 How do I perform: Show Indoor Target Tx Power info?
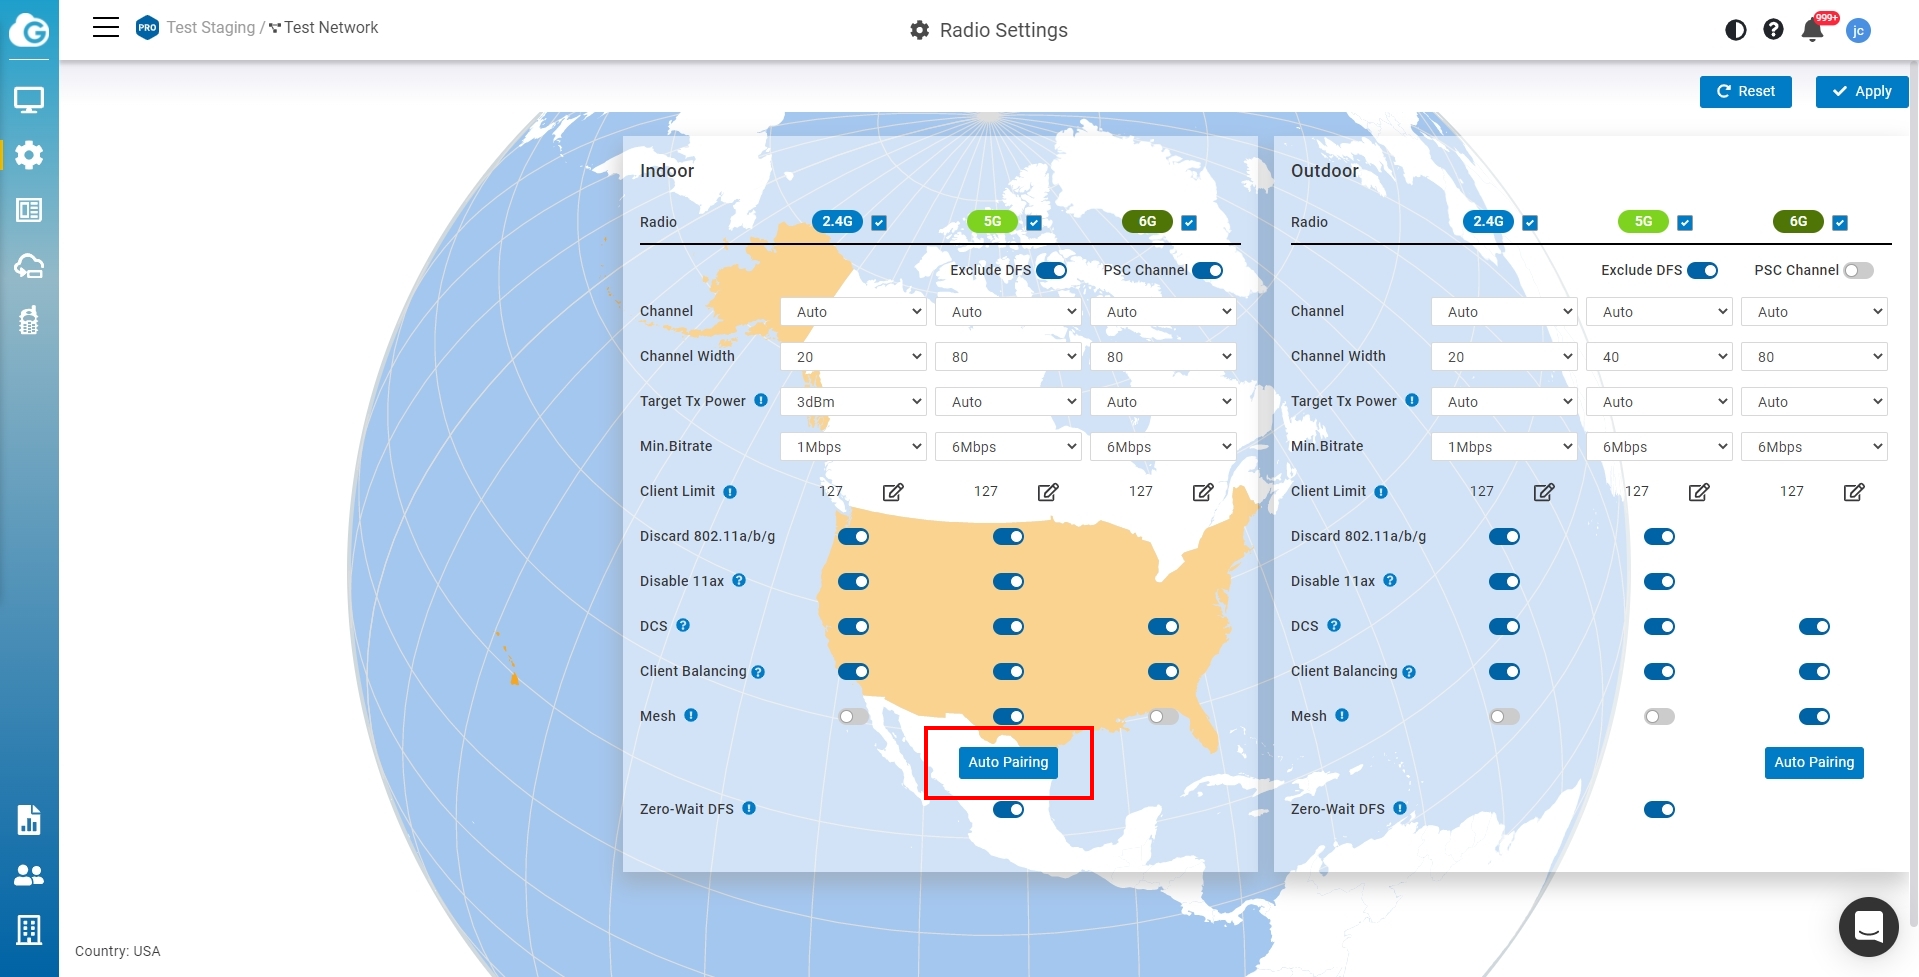tap(761, 400)
